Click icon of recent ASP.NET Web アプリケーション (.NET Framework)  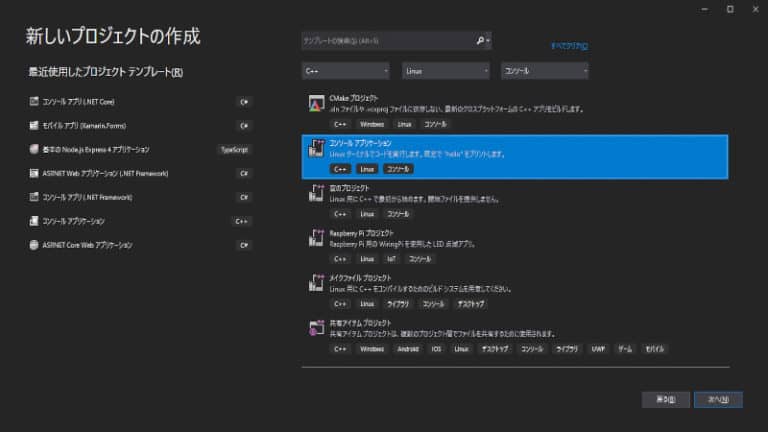(34, 173)
